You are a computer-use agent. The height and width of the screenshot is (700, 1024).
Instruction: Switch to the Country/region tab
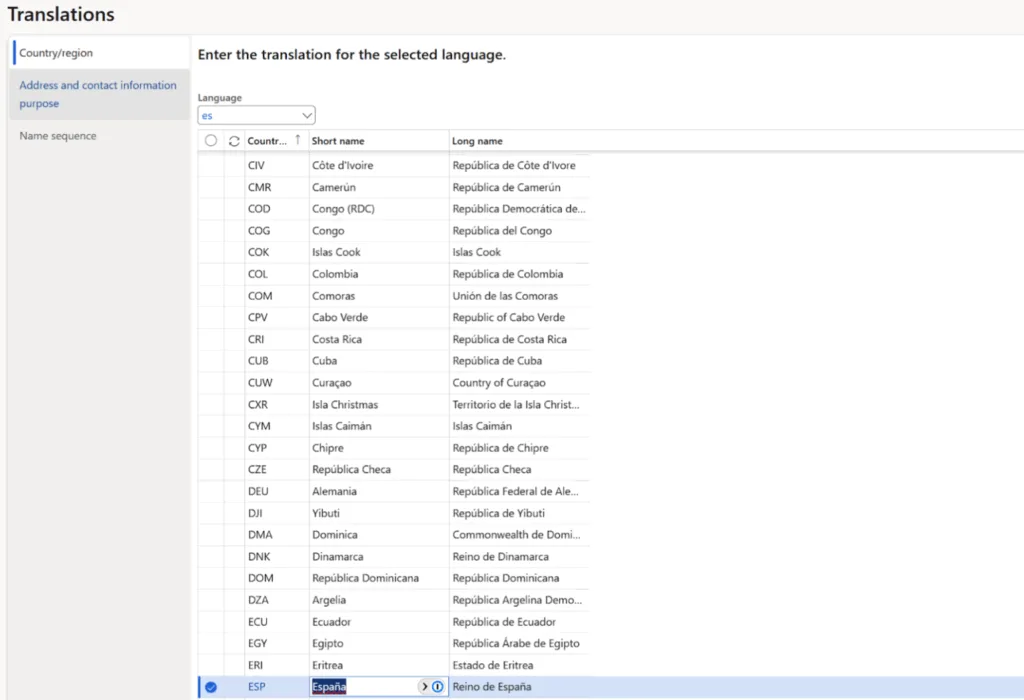(x=56, y=52)
